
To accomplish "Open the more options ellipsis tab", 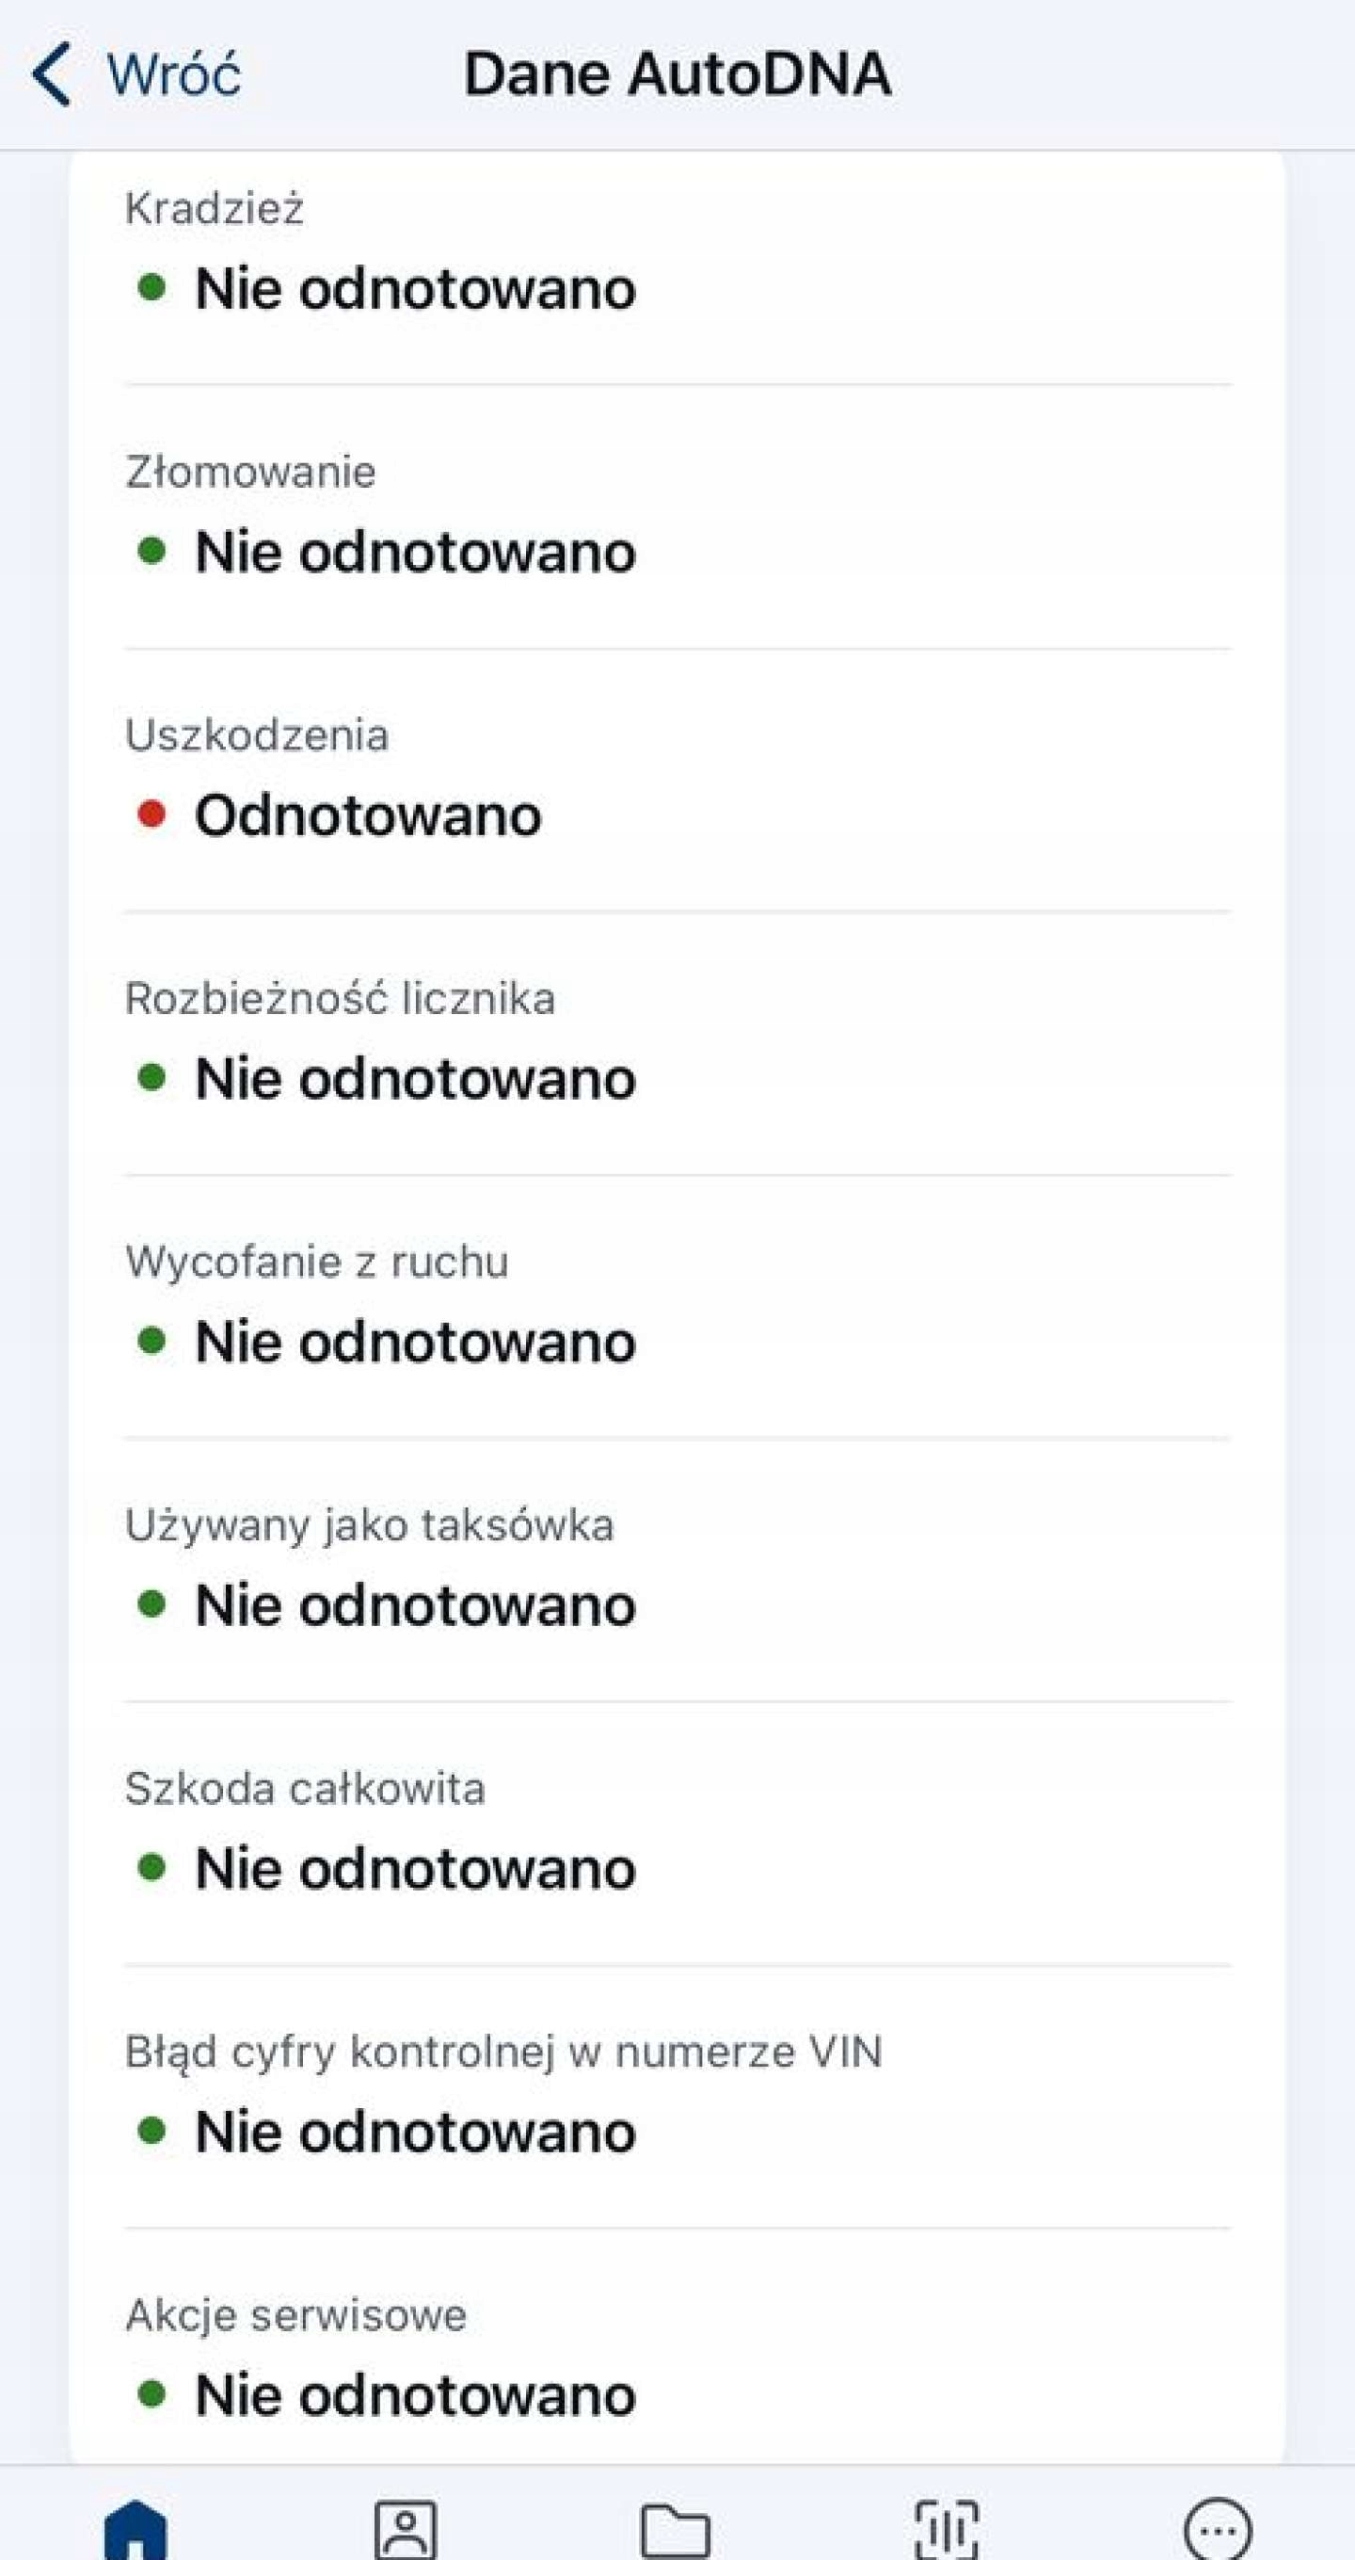I will click(x=1217, y=2528).
